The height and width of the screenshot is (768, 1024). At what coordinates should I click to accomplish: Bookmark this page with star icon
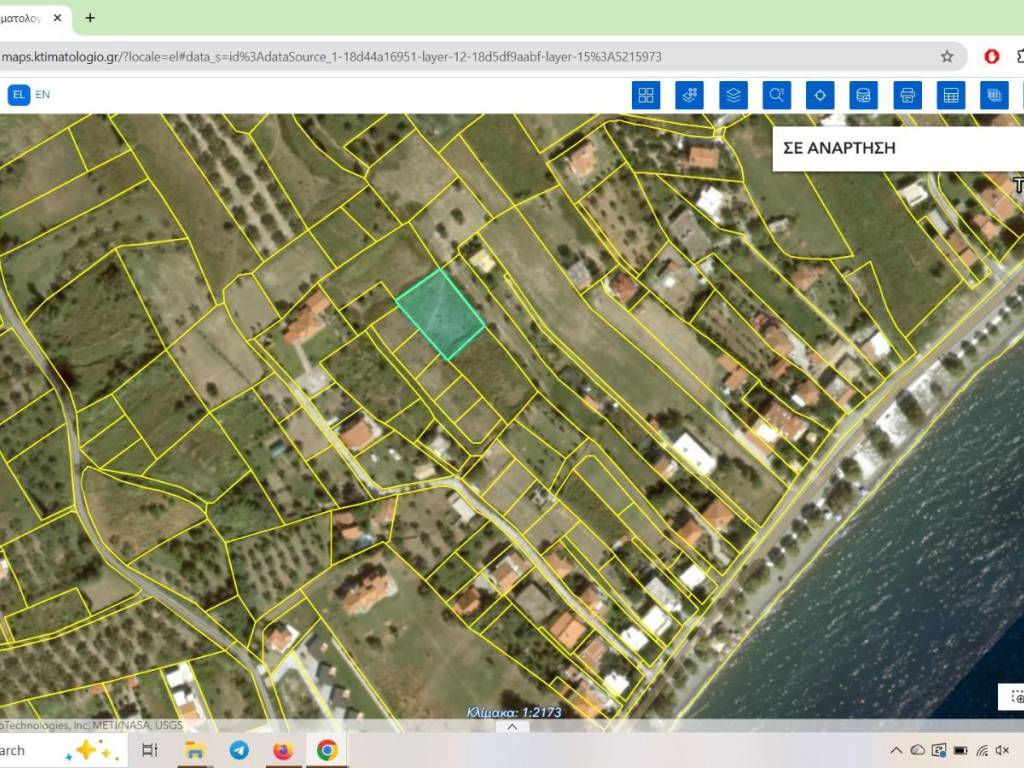tap(947, 57)
